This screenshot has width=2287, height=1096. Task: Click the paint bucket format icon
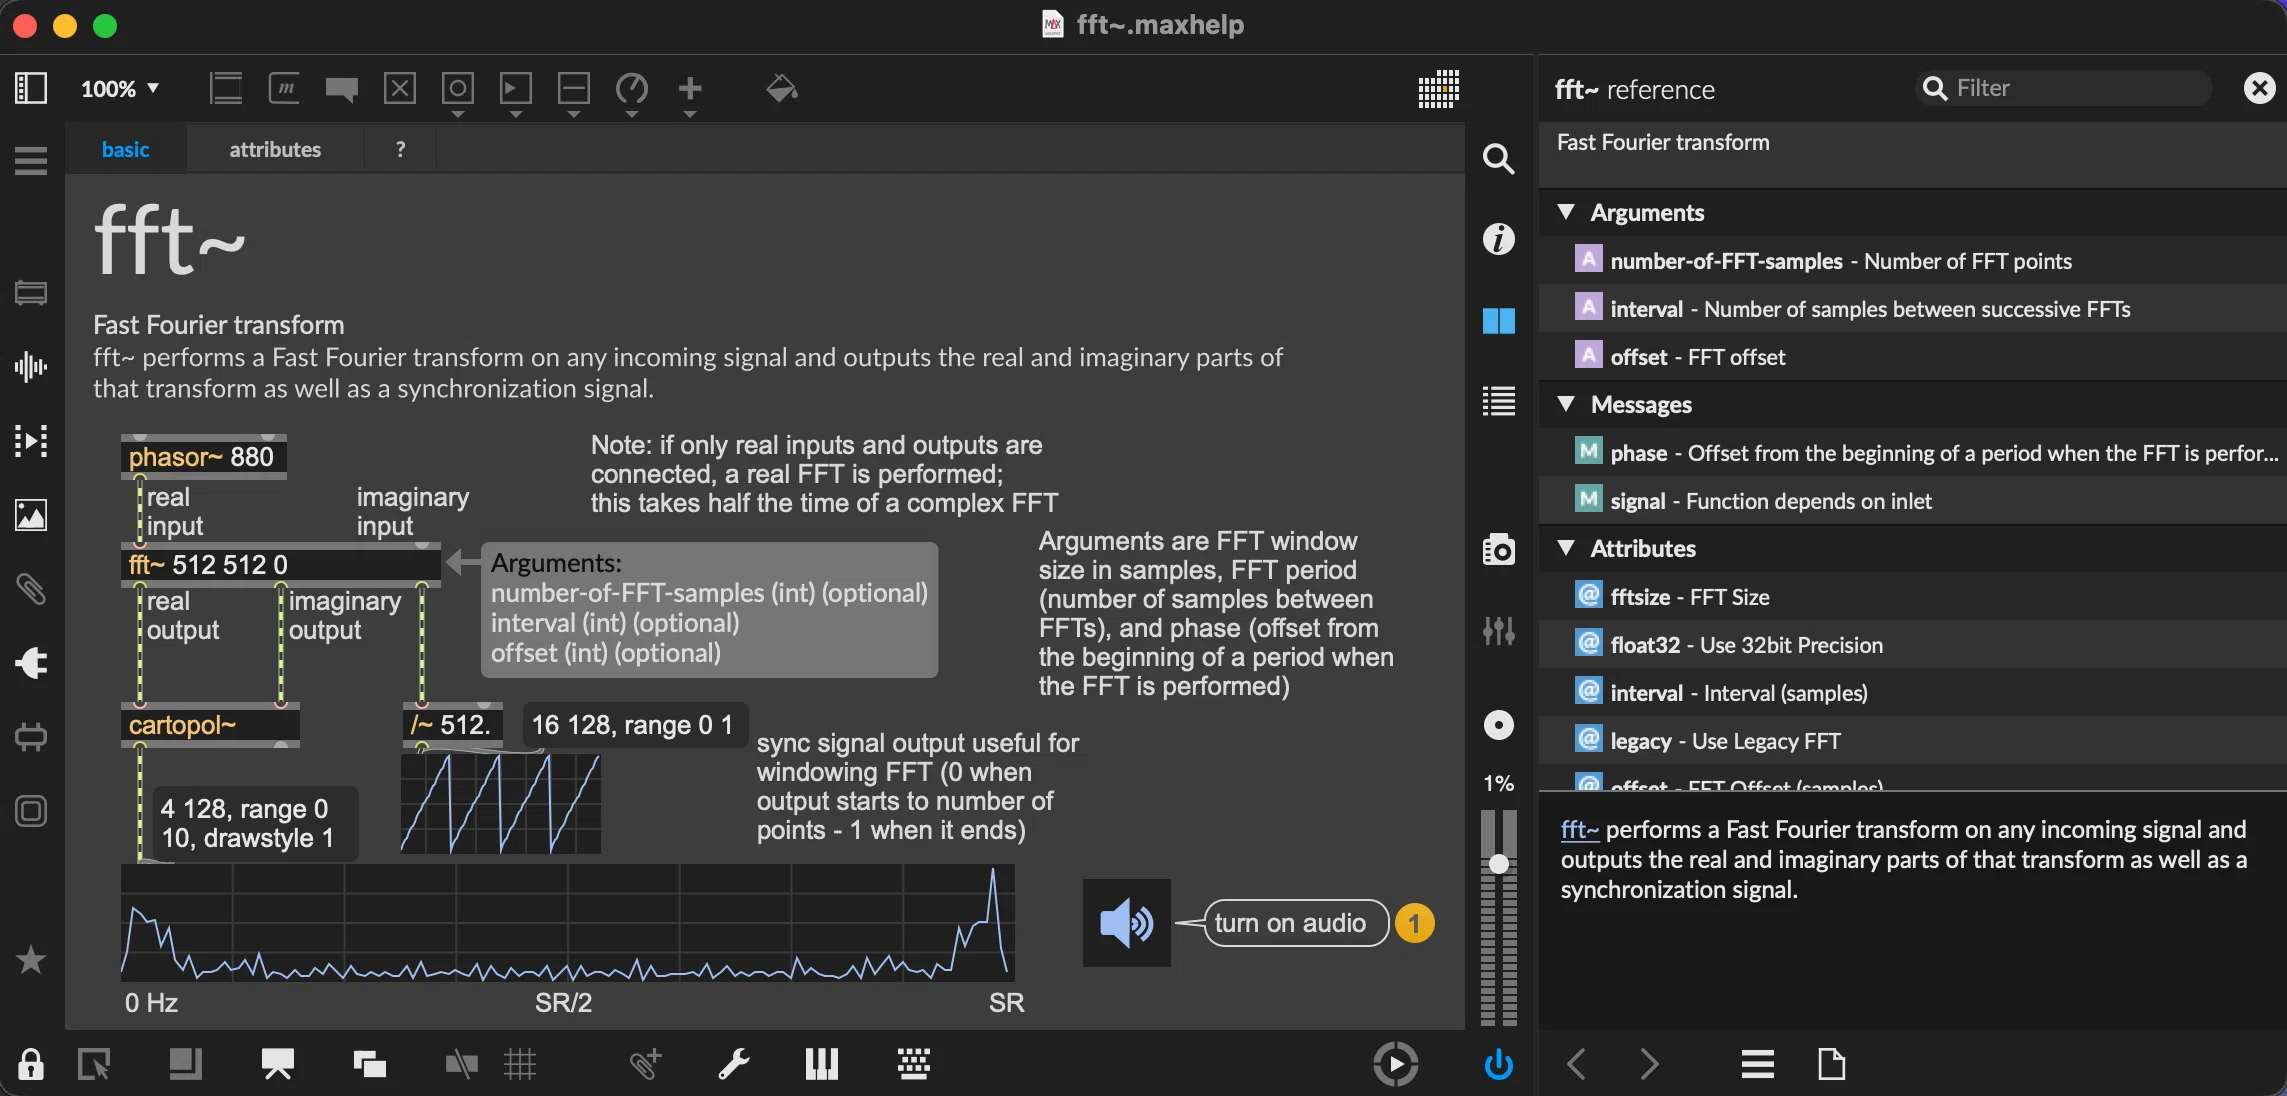coord(782,88)
